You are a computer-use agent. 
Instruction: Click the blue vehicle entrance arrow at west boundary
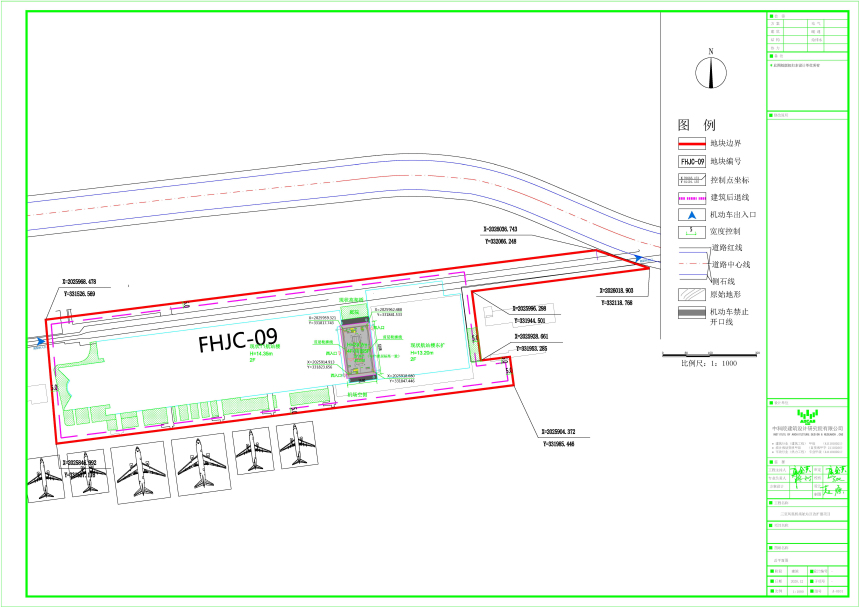click(x=40, y=342)
